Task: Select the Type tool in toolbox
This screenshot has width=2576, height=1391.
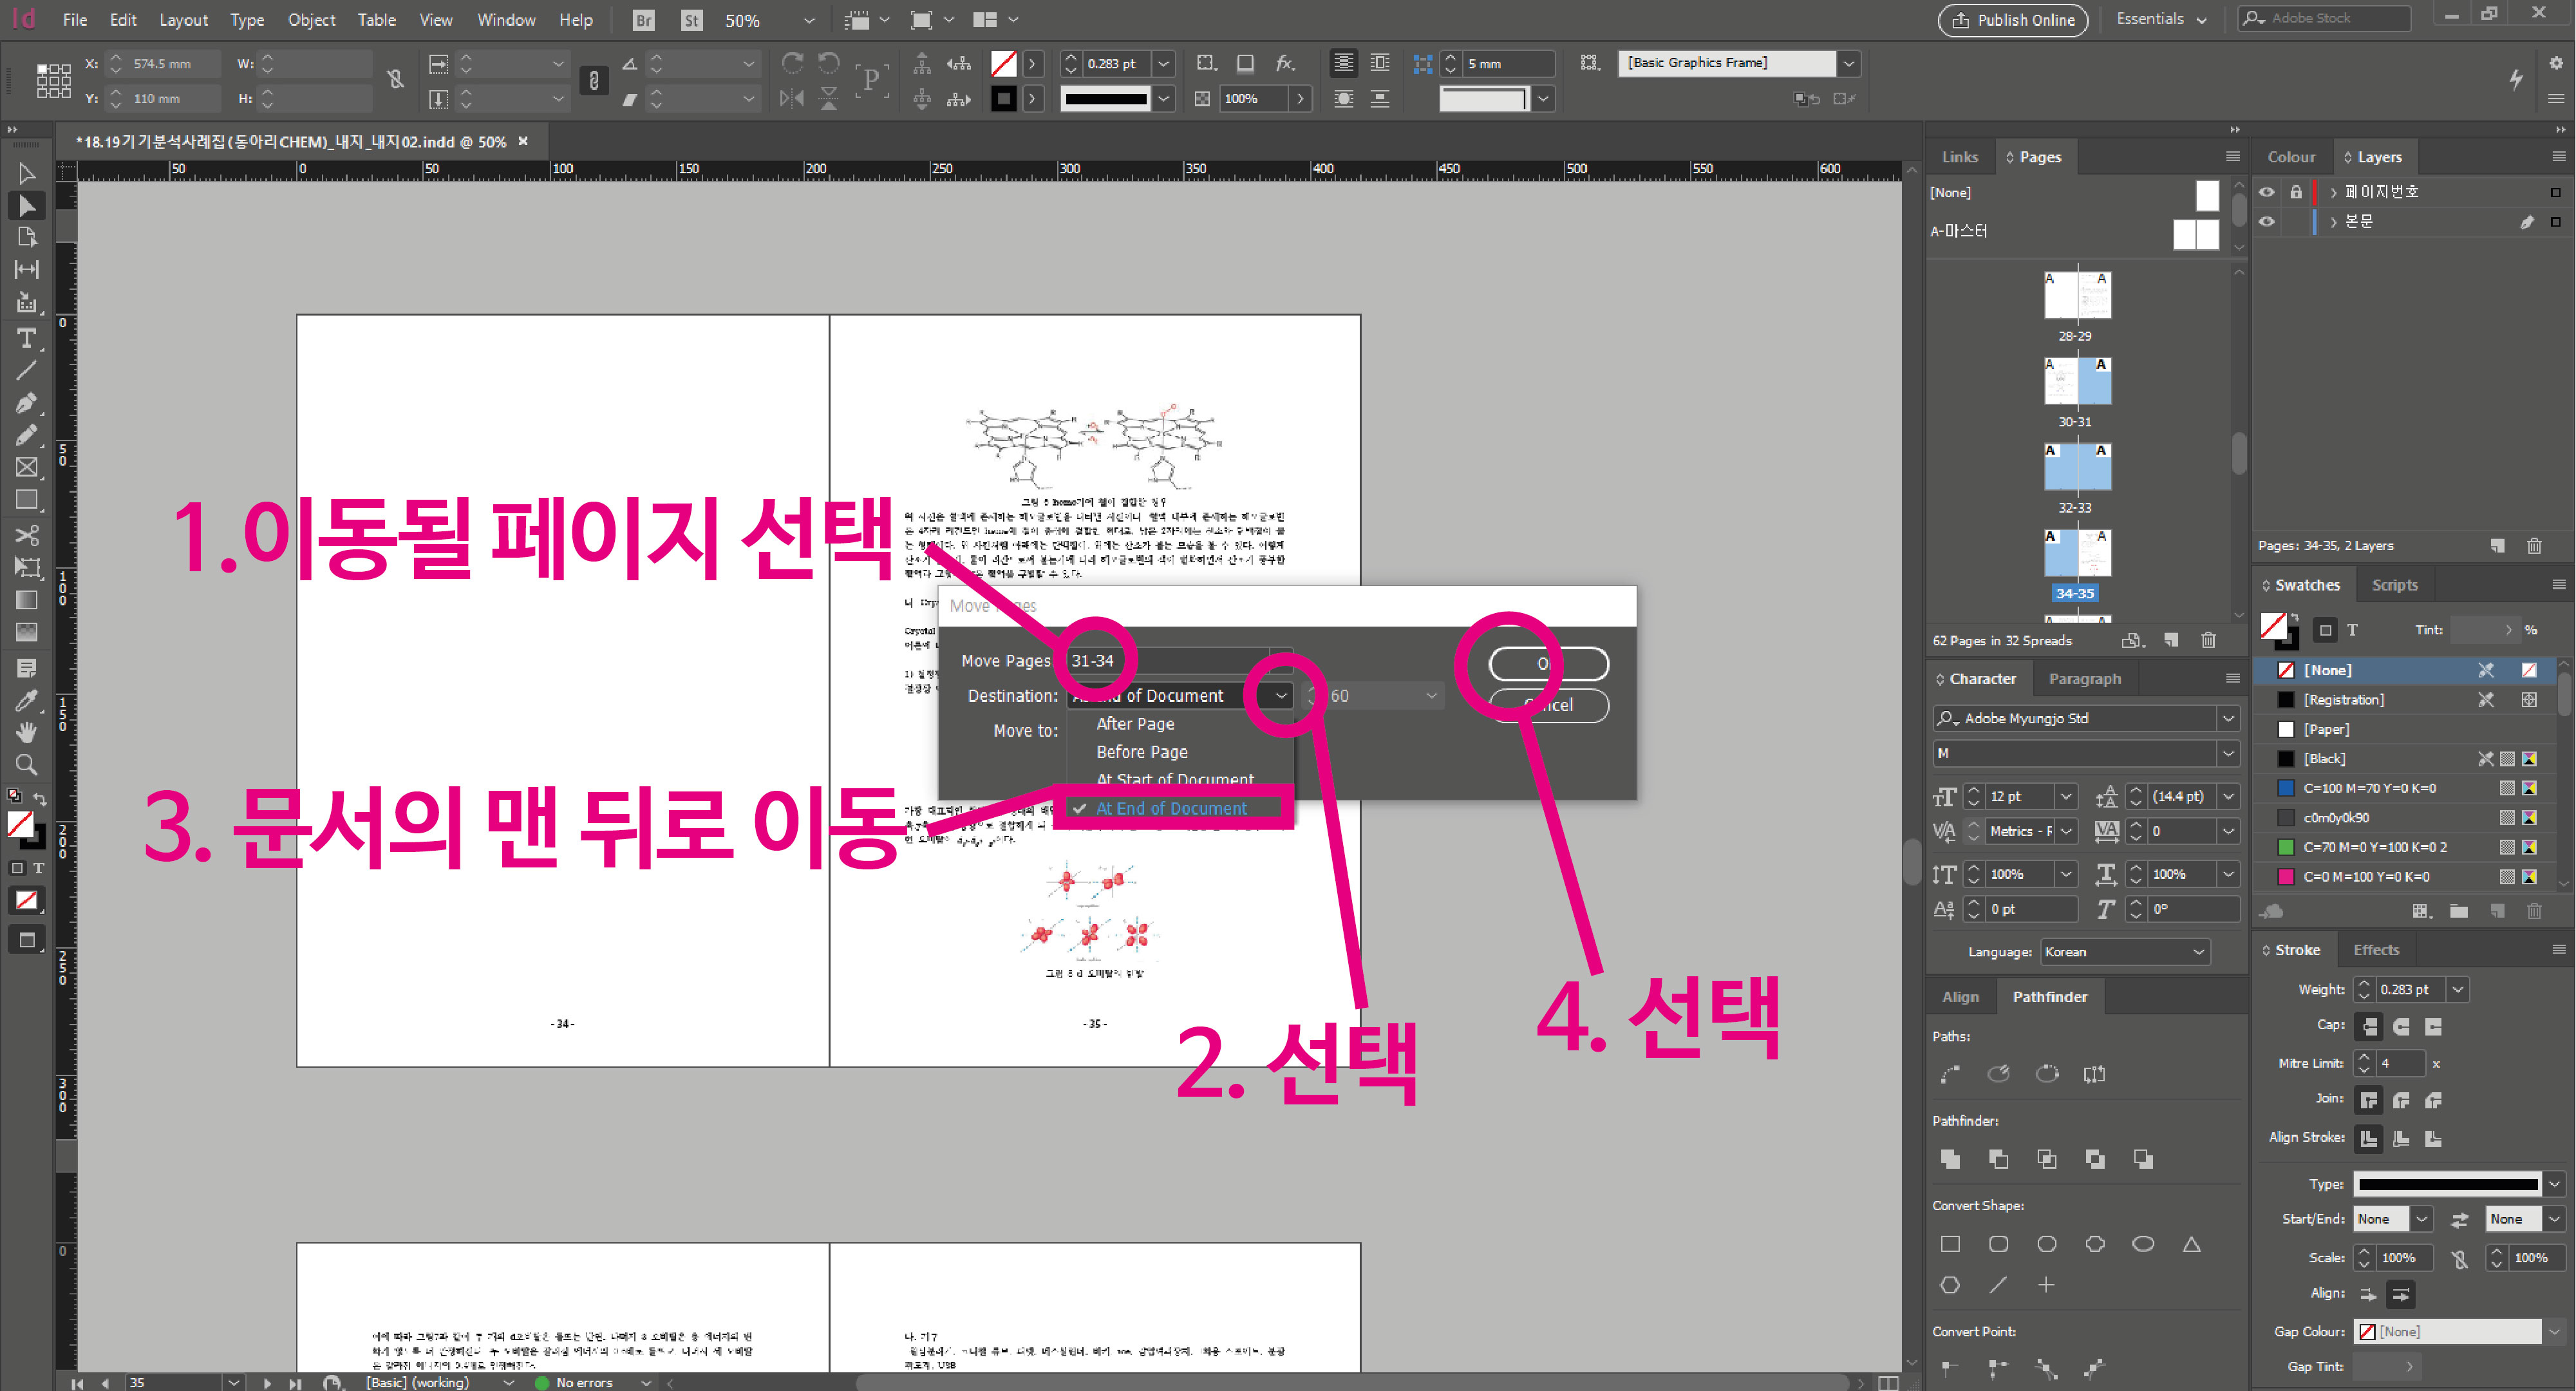Action: pyautogui.click(x=27, y=339)
